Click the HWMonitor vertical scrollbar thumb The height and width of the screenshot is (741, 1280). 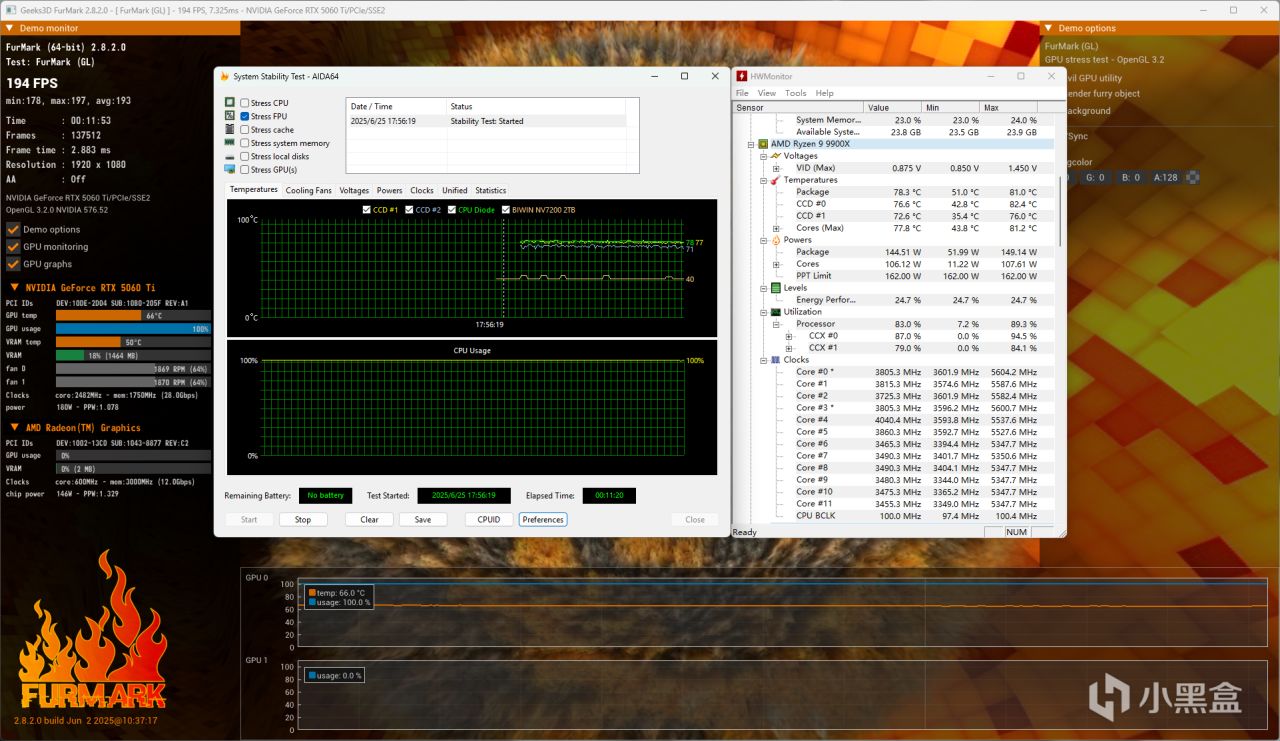1059,212
